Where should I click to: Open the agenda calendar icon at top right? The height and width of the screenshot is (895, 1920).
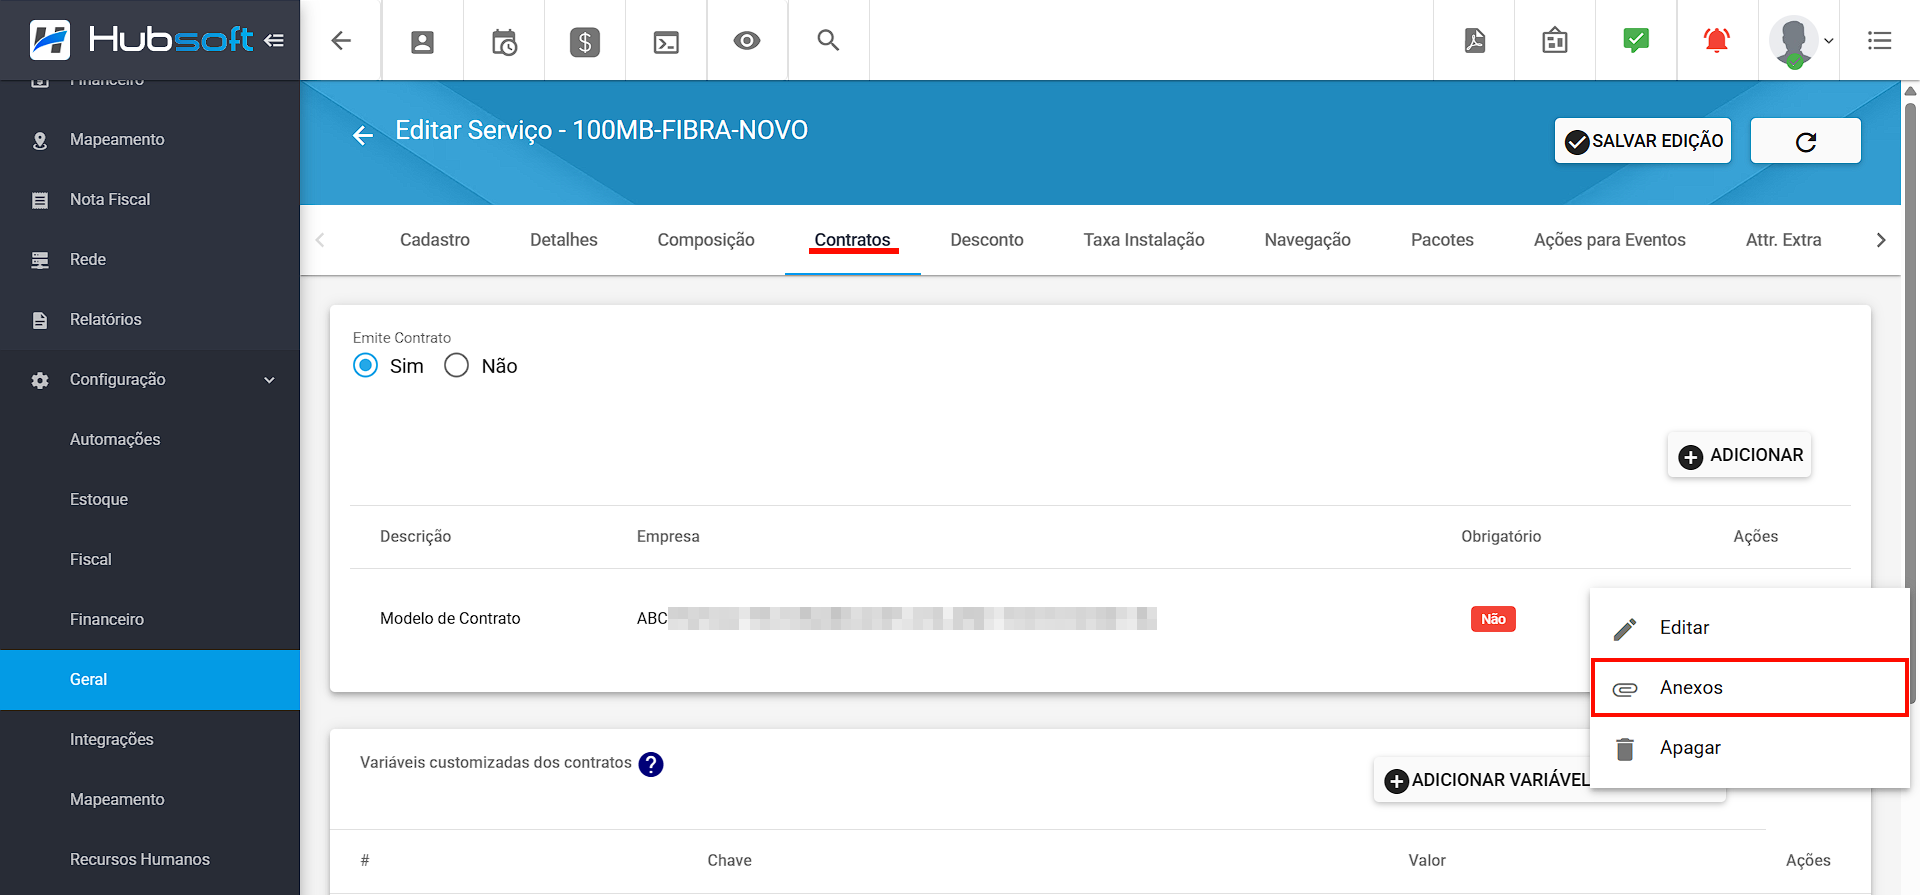(x=1555, y=41)
